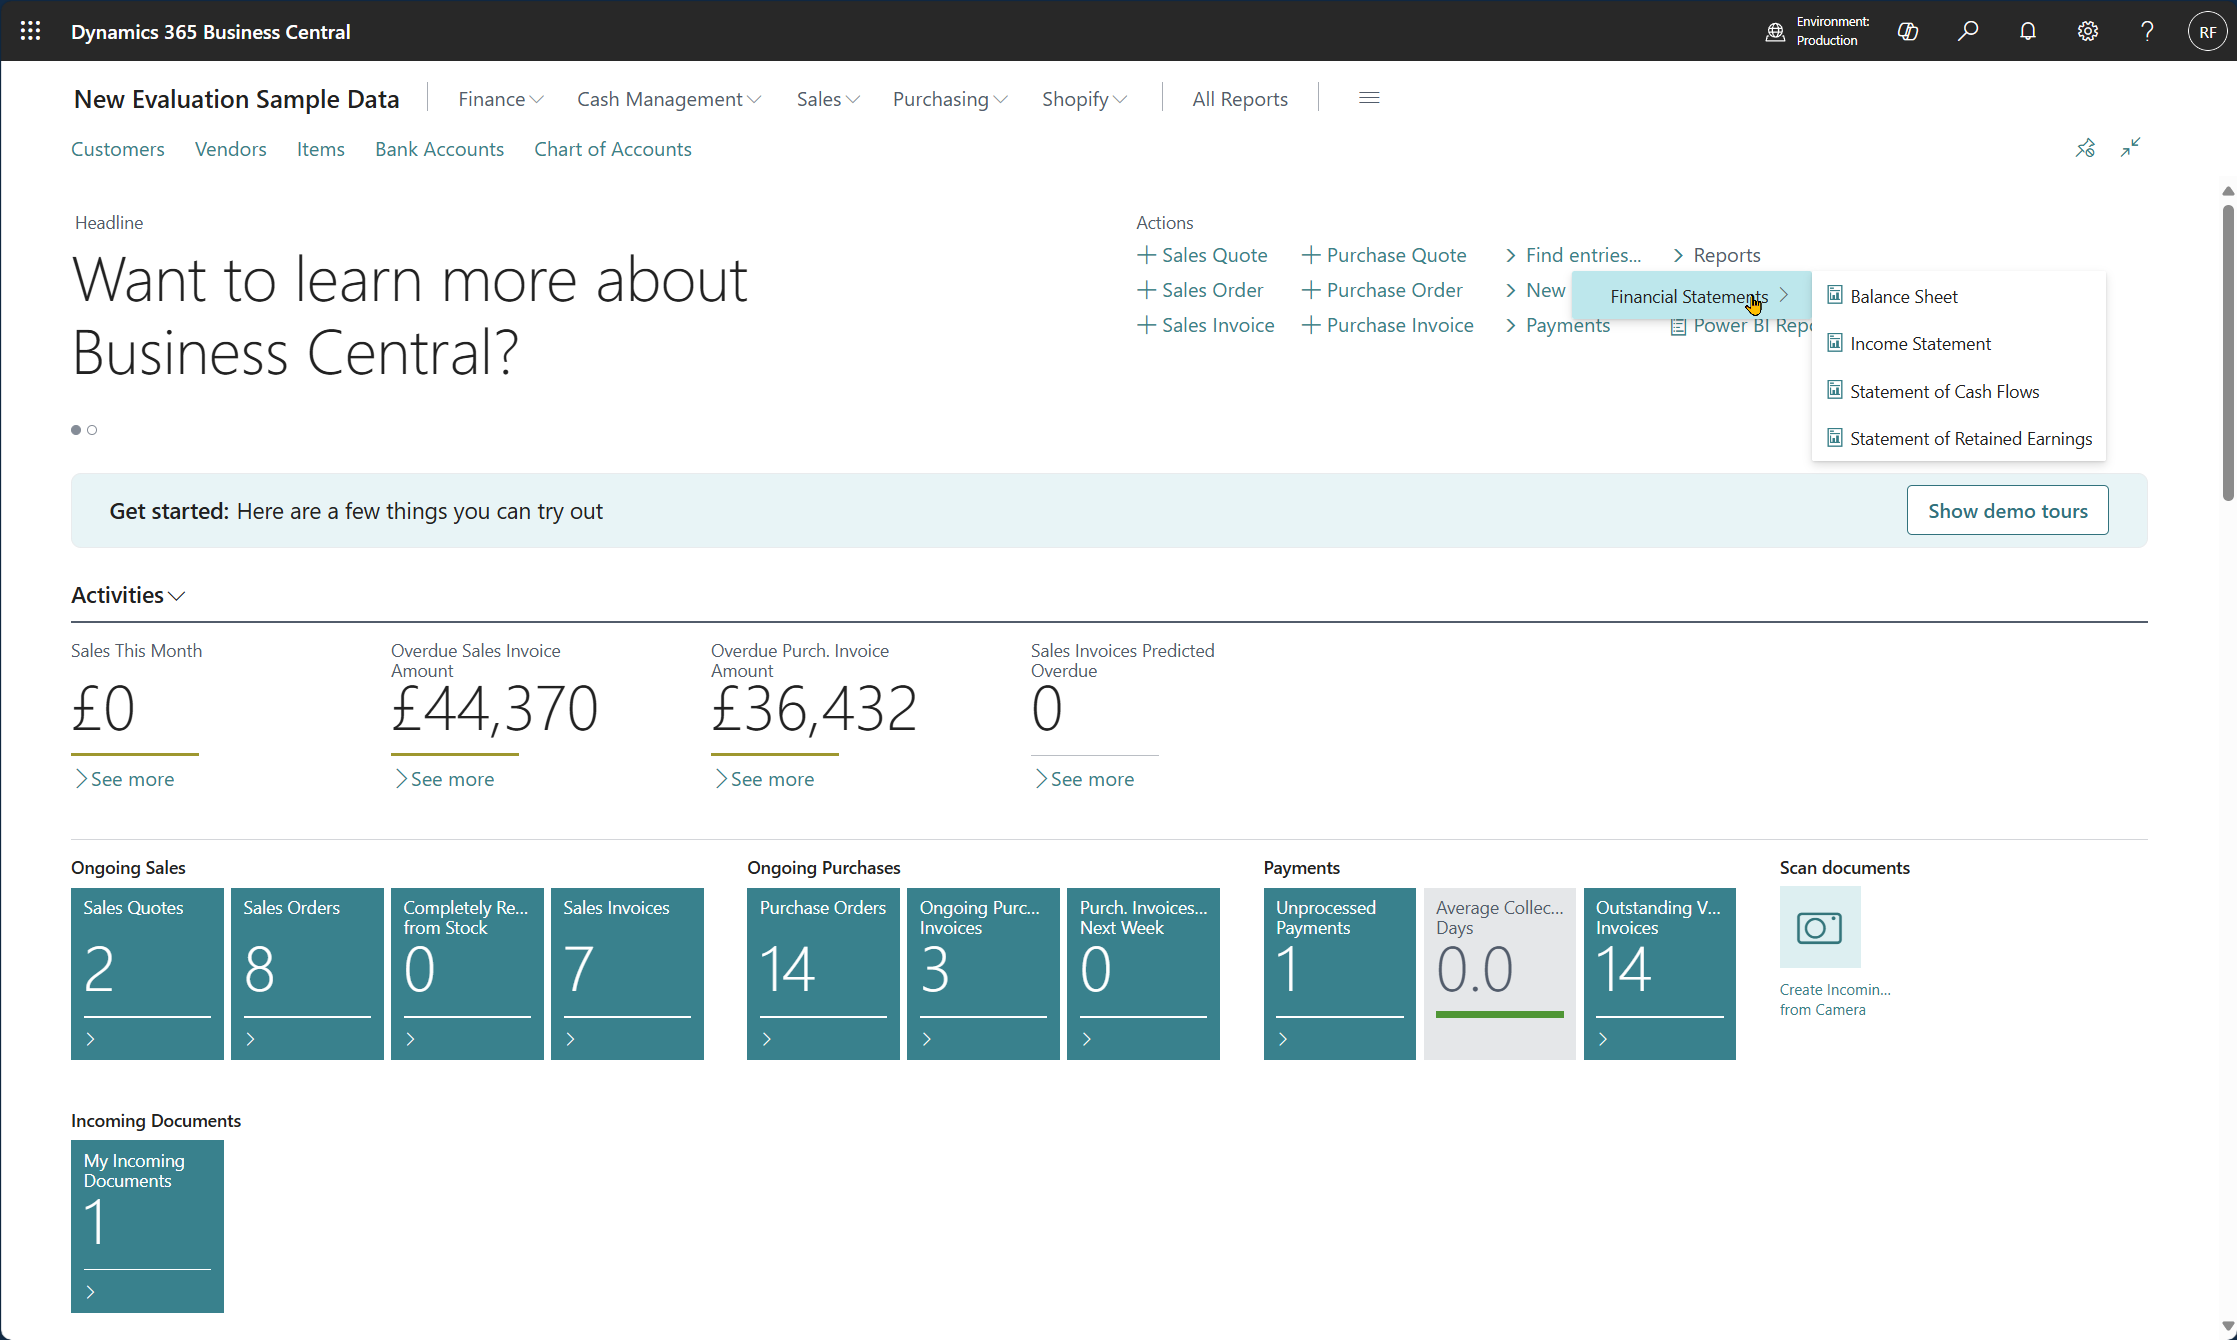Click the scrollbar down arrow
Image resolution: width=2237 pixels, height=1340 pixels.
2228,1326
